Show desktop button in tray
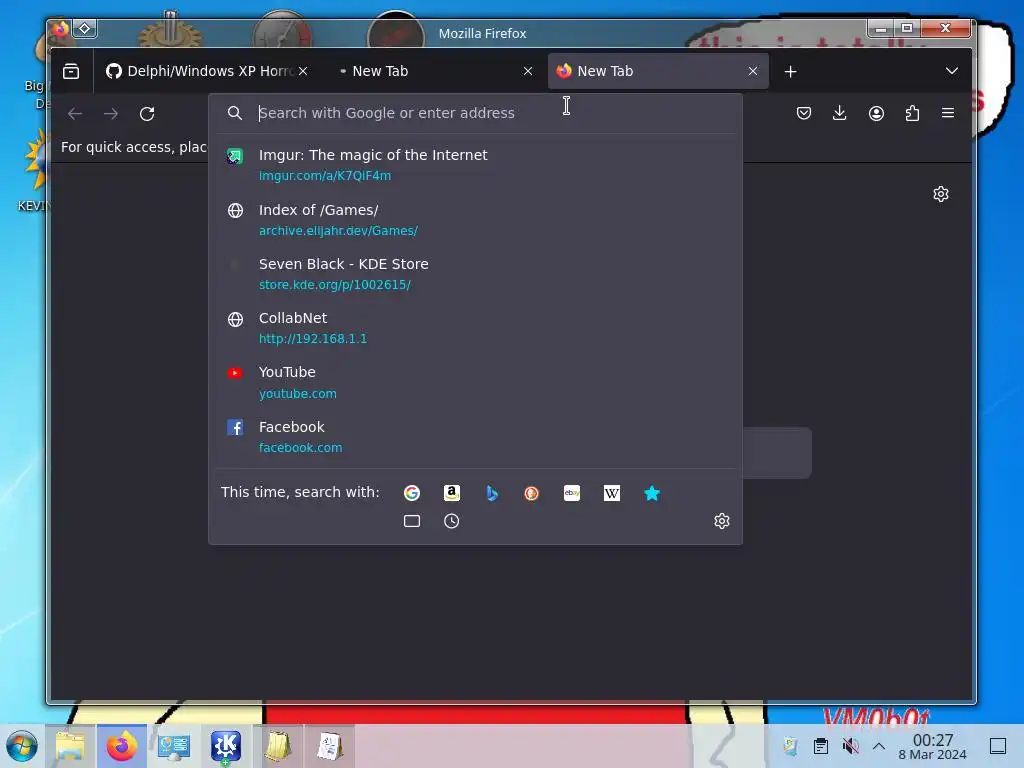 (998, 746)
